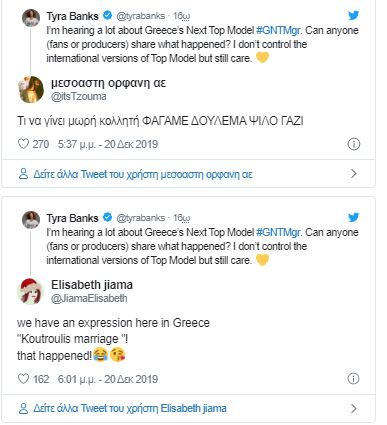The width and height of the screenshot is (387, 425).
Task: Open Tyra Banks avatar in second tweet
Action: coord(31,220)
